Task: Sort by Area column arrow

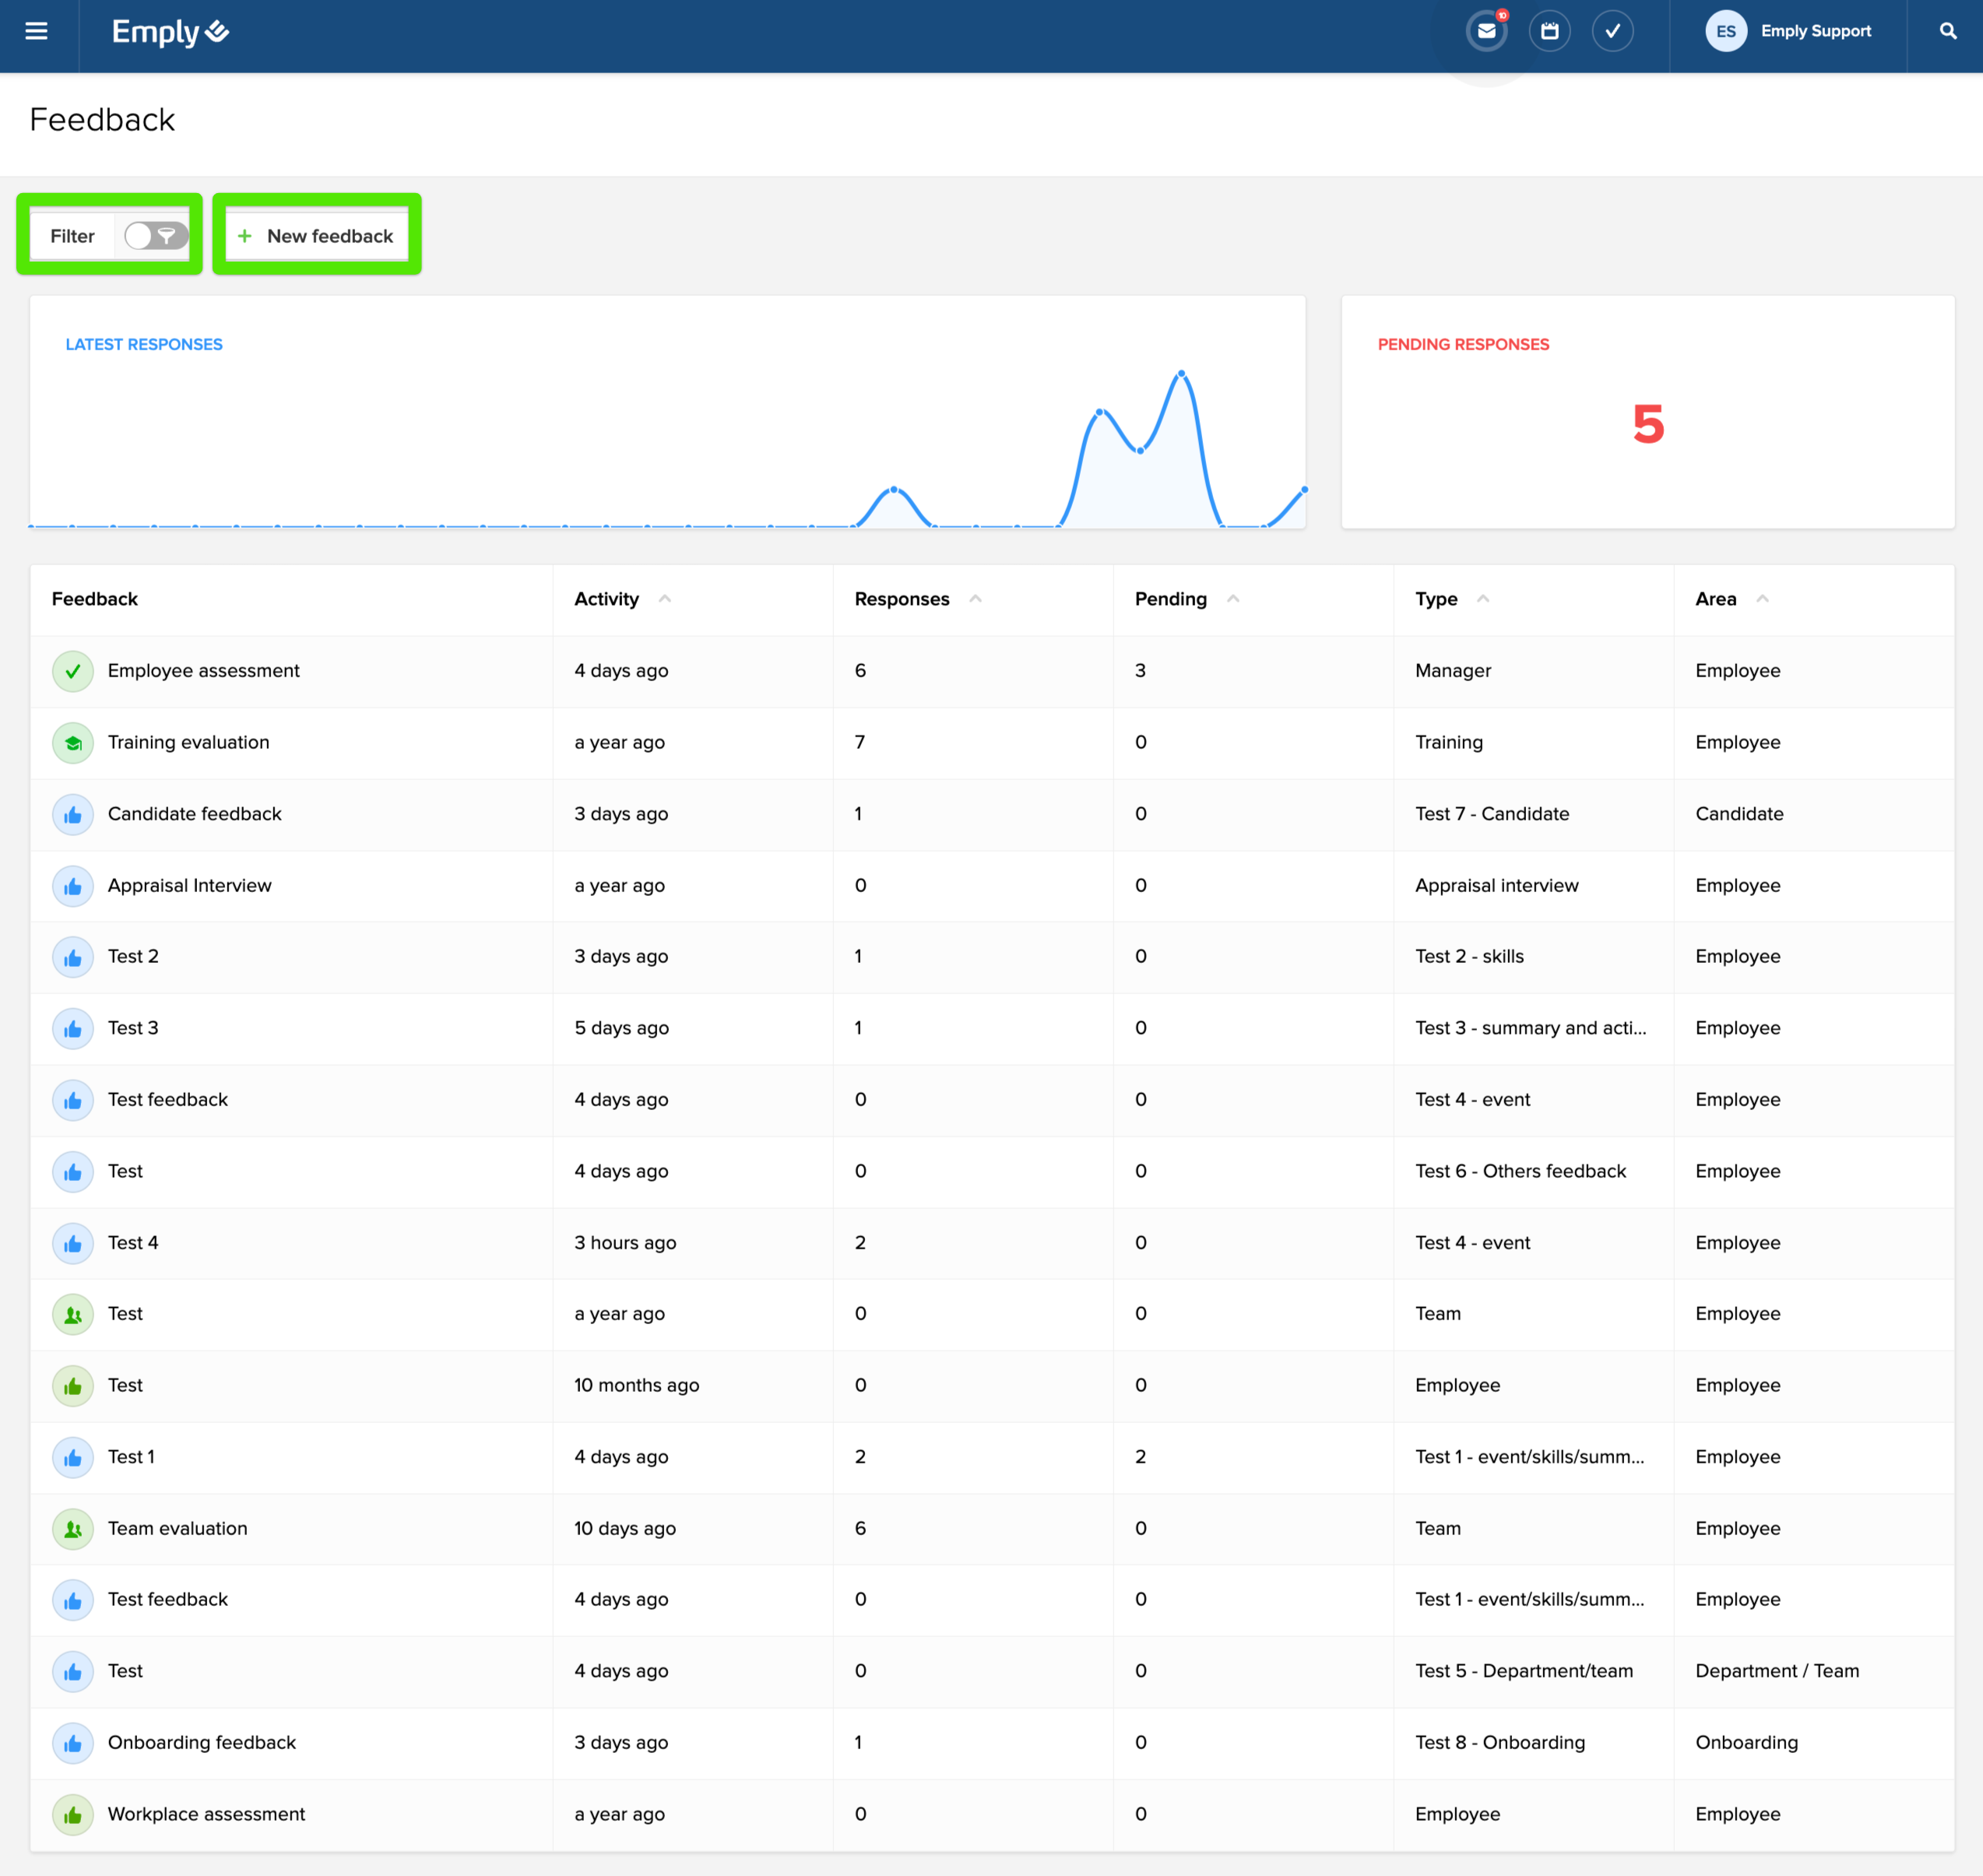Action: (x=1762, y=599)
